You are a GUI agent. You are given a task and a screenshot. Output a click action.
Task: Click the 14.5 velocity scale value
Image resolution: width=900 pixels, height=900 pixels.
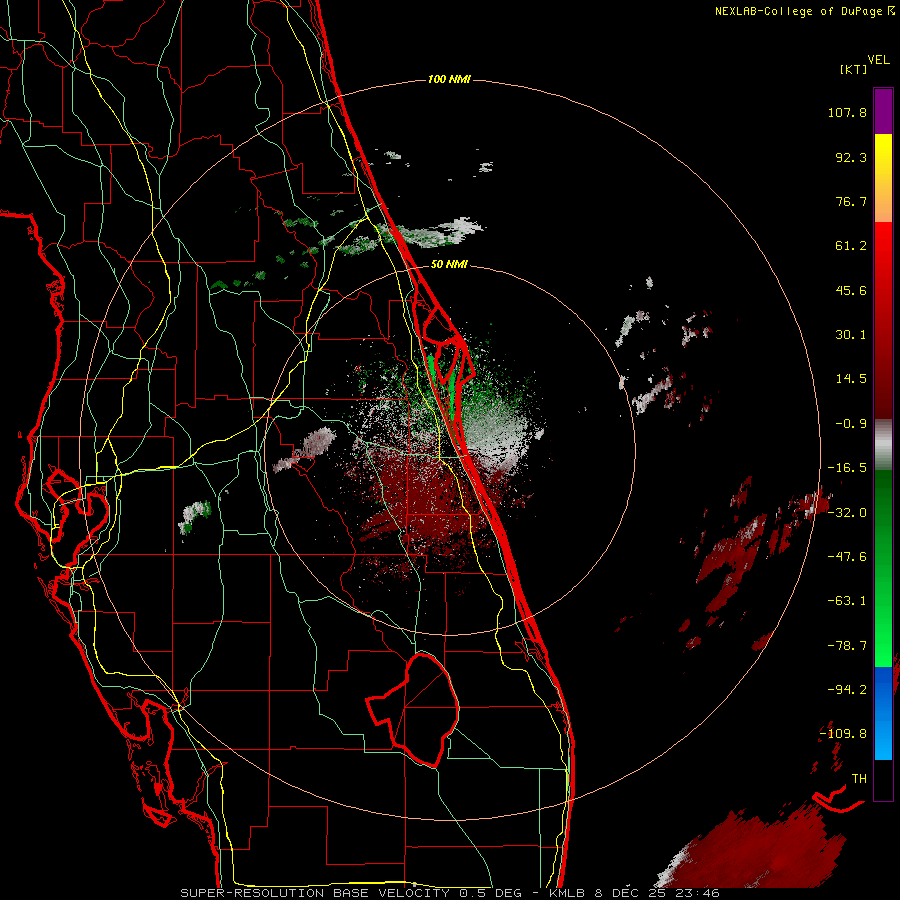tap(851, 379)
